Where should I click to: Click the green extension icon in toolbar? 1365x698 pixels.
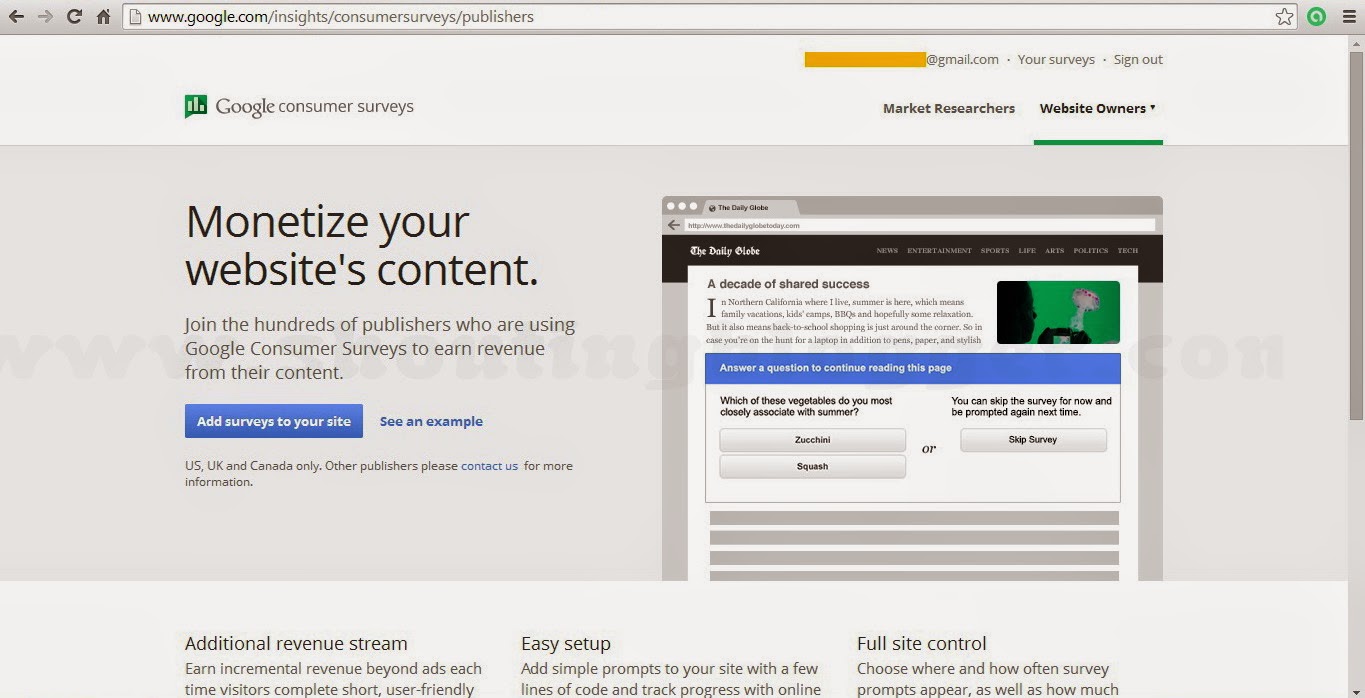1316,17
